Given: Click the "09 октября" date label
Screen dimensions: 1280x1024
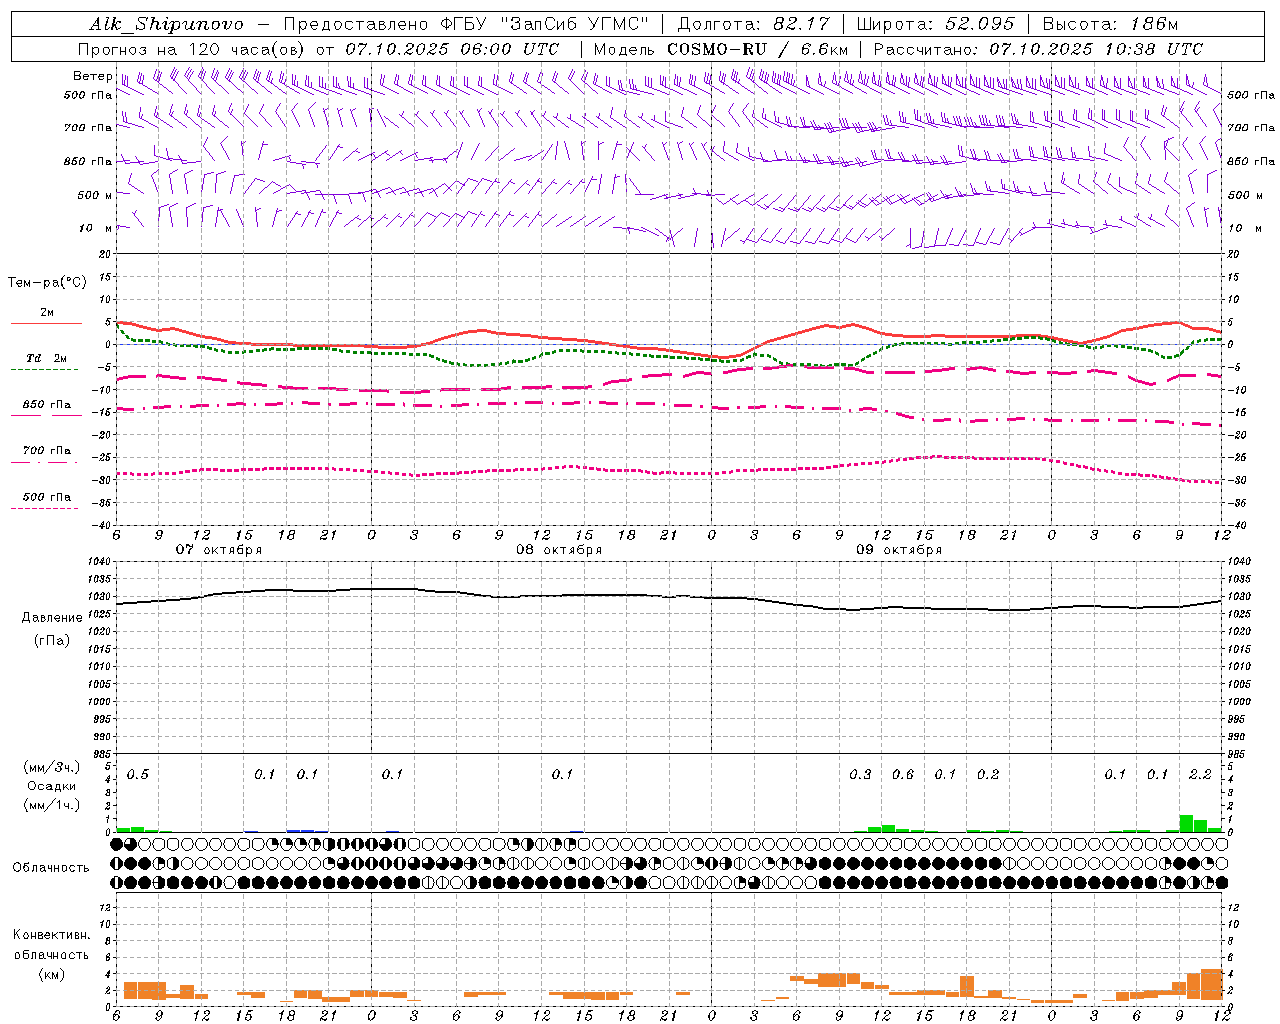Looking at the screenshot, I should pos(899,550).
